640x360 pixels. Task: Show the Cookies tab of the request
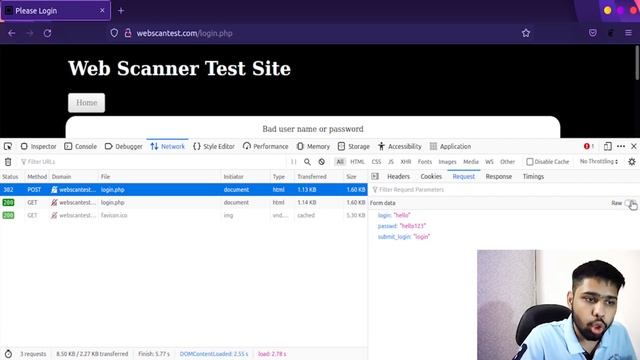431,176
